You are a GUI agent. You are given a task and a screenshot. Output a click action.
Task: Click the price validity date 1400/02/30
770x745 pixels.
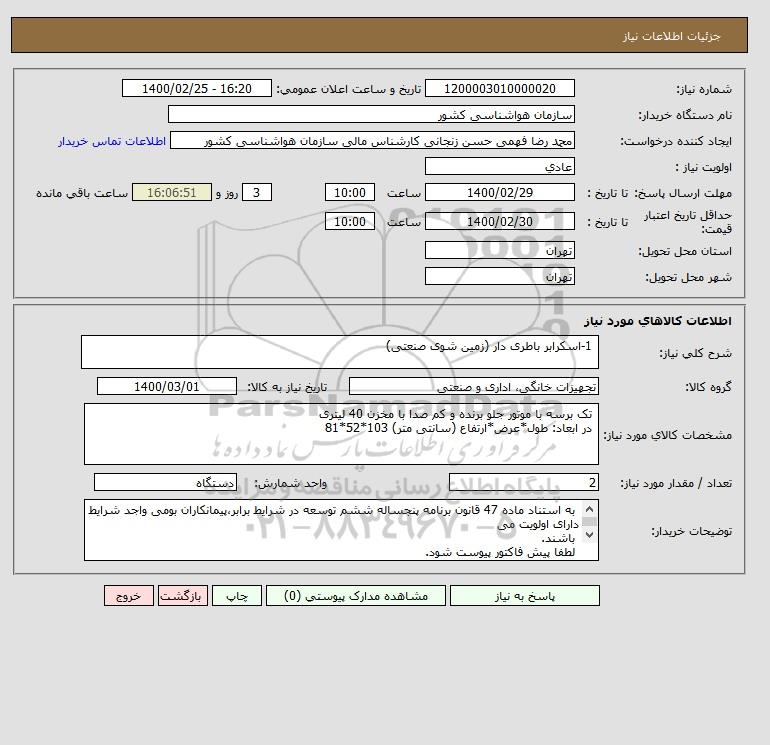click(x=499, y=221)
